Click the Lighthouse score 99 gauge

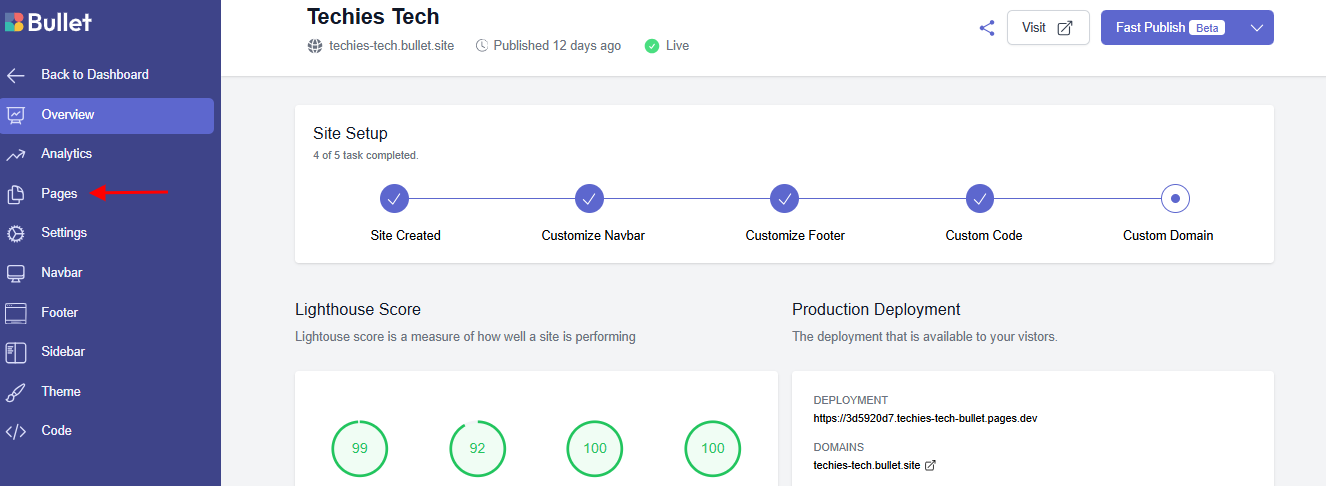pos(360,448)
